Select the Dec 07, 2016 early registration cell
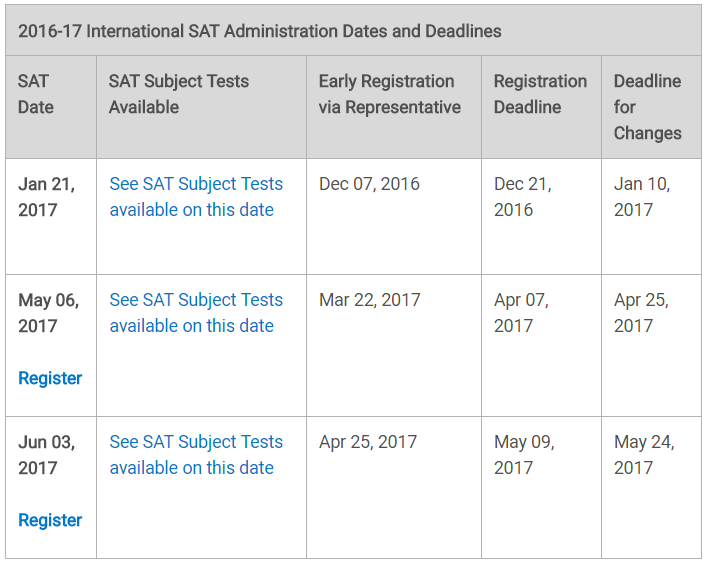The height and width of the screenshot is (563, 704). pos(369,184)
